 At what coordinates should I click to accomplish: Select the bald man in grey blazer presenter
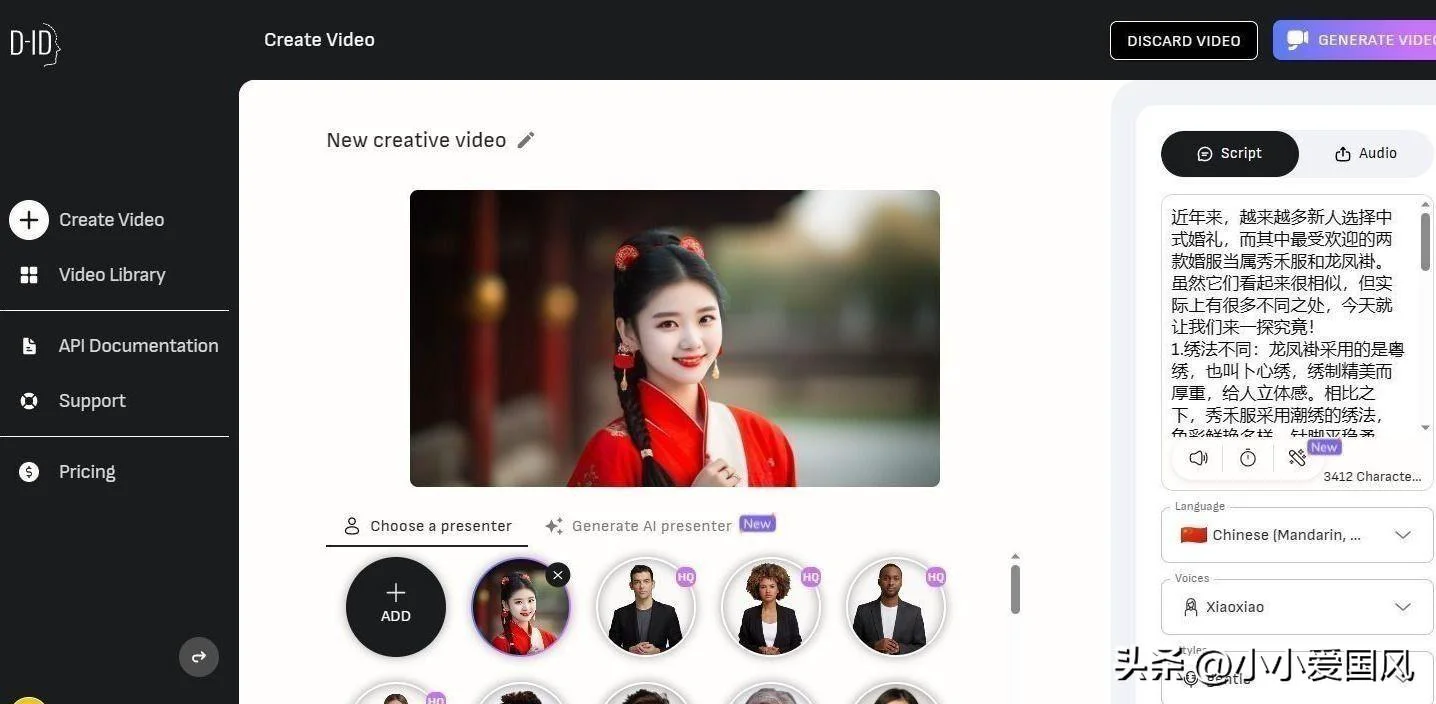tap(895, 607)
